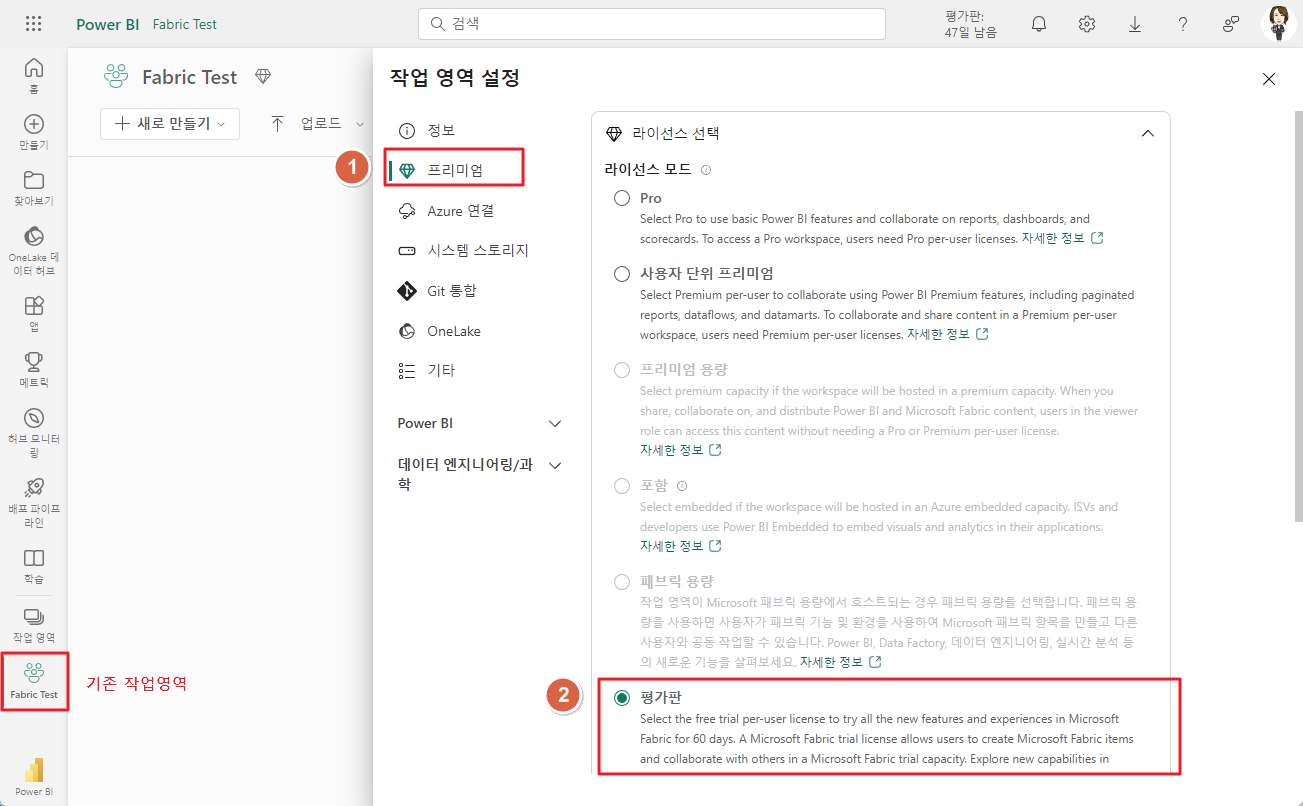The height and width of the screenshot is (806, 1303).
Task: Open Deployment pipelines (배포 파이프라인) icon
Action: coord(34,502)
